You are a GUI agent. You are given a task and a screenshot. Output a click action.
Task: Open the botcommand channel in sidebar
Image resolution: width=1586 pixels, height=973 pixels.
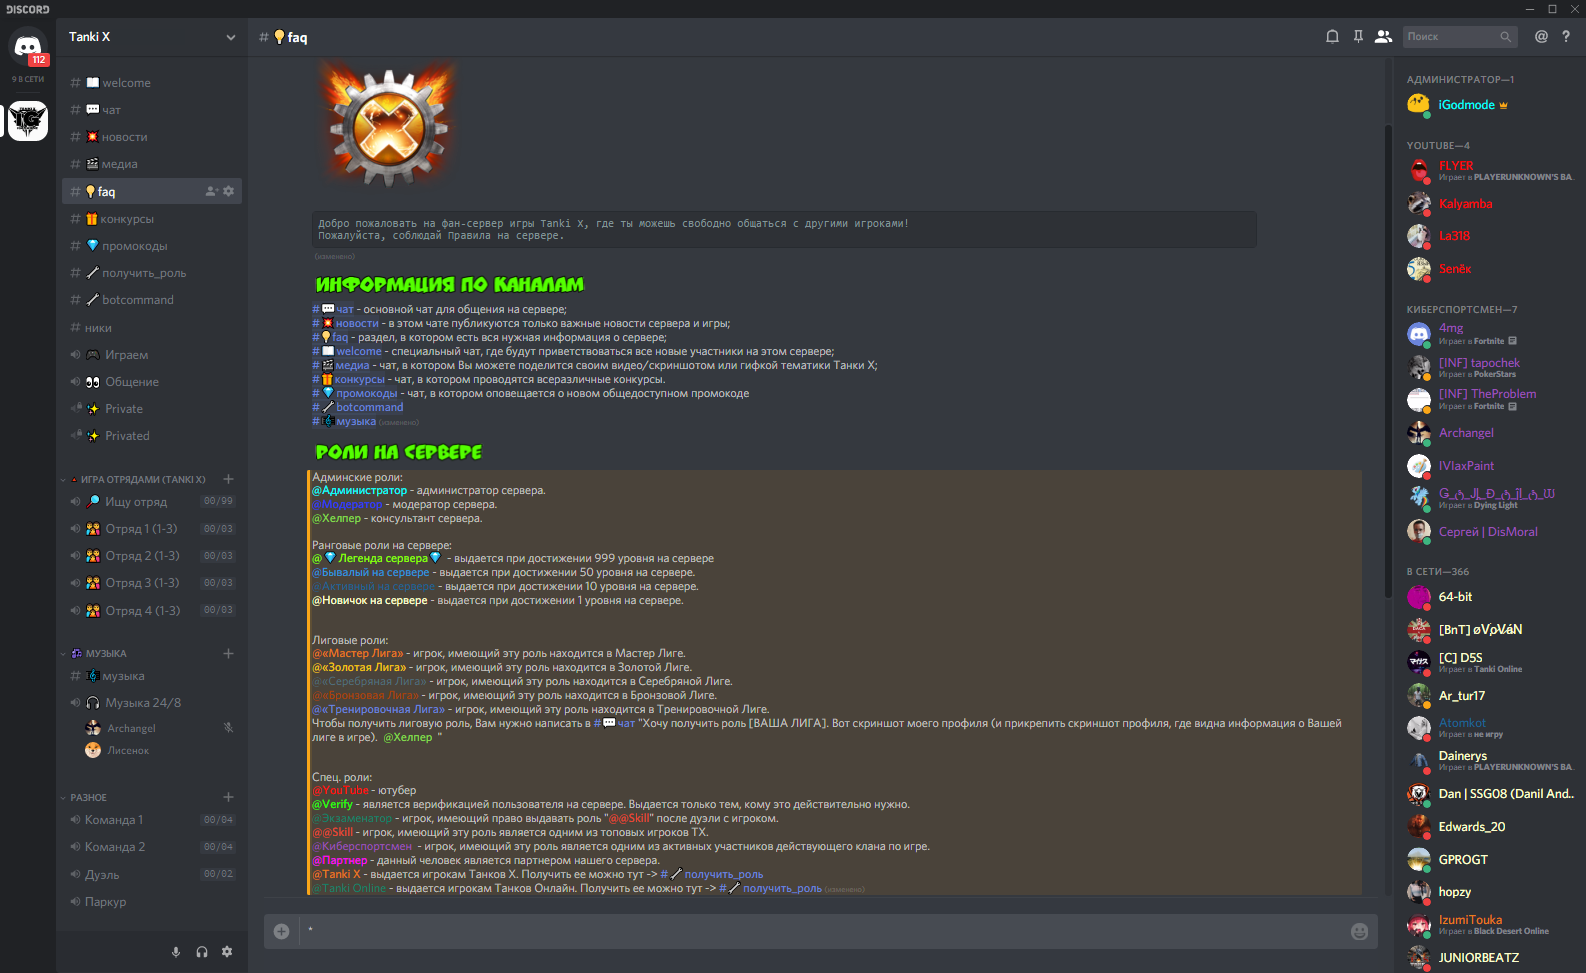[x=152, y=300]
